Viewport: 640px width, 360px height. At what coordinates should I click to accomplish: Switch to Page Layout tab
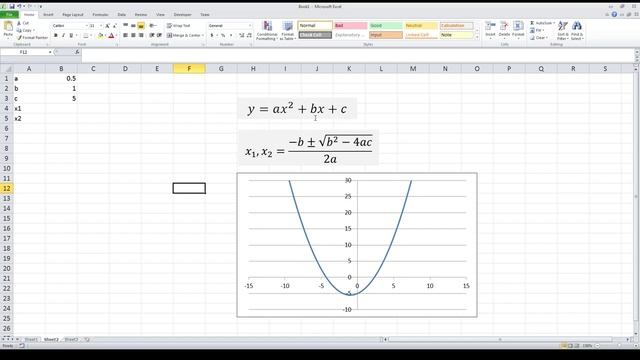[x=73, y=14]
